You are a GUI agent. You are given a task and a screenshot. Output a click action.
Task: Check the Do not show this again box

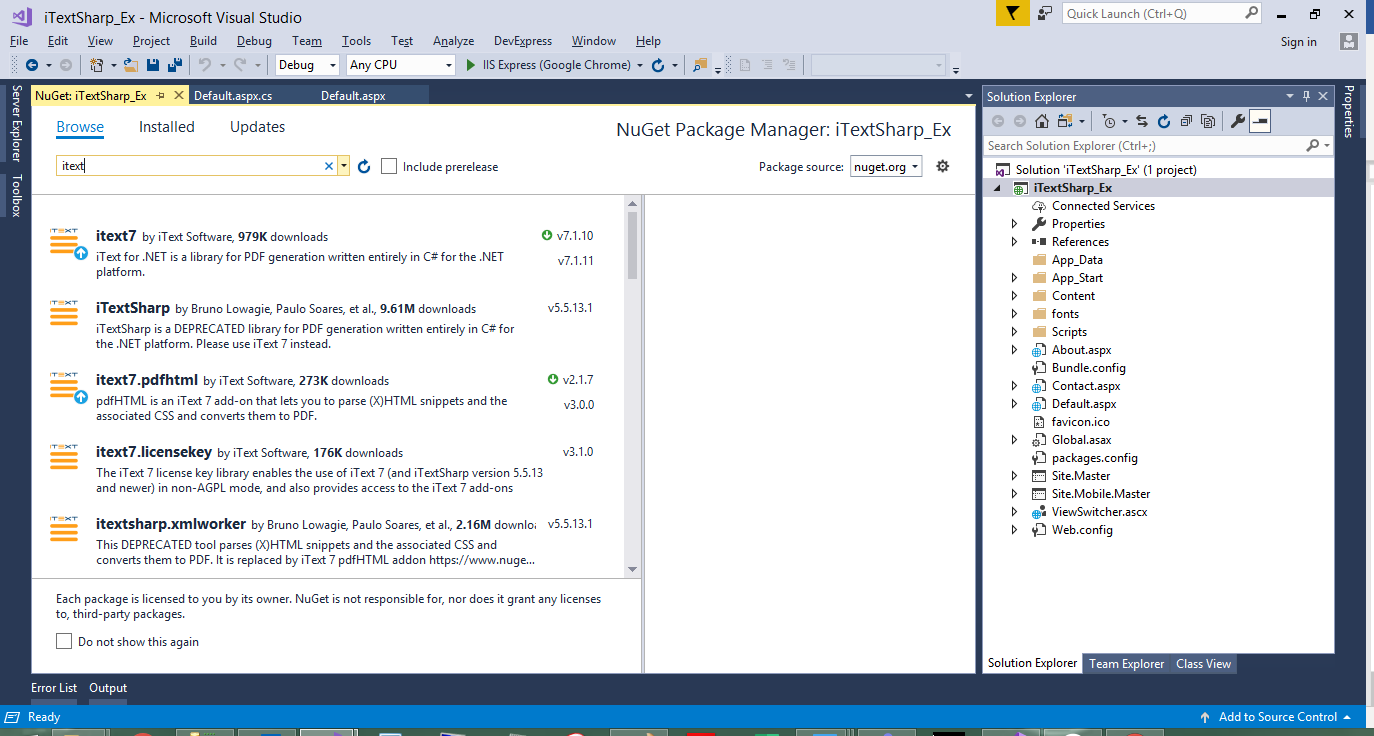[64, 641]
